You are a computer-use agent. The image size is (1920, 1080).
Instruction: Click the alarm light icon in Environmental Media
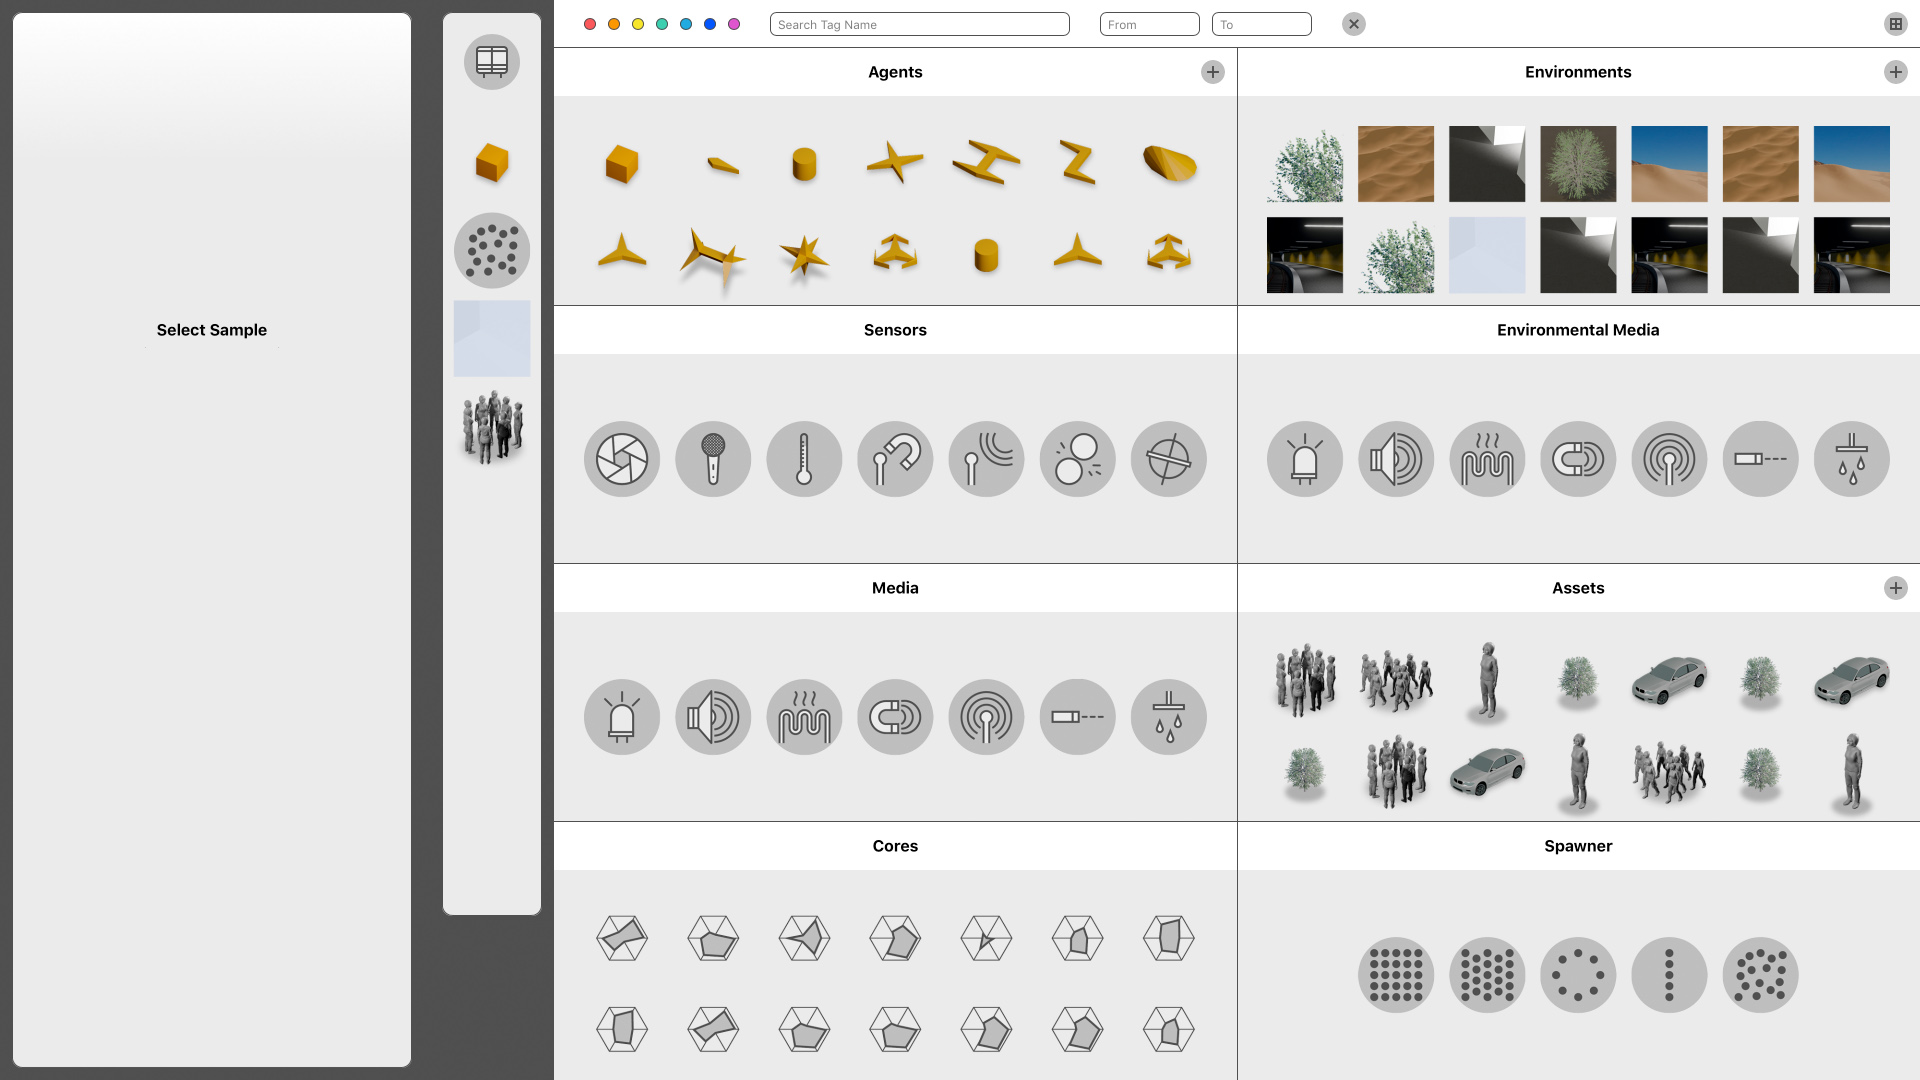tap(1304, 459)
